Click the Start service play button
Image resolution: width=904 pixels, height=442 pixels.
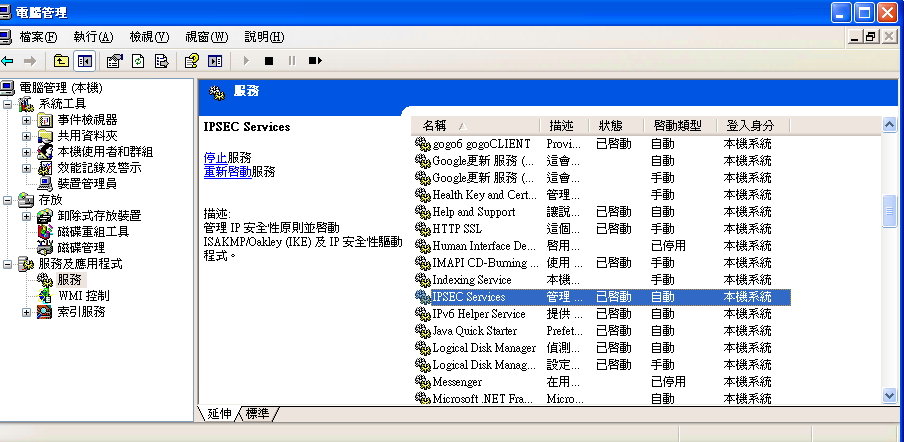click(246, 61)
